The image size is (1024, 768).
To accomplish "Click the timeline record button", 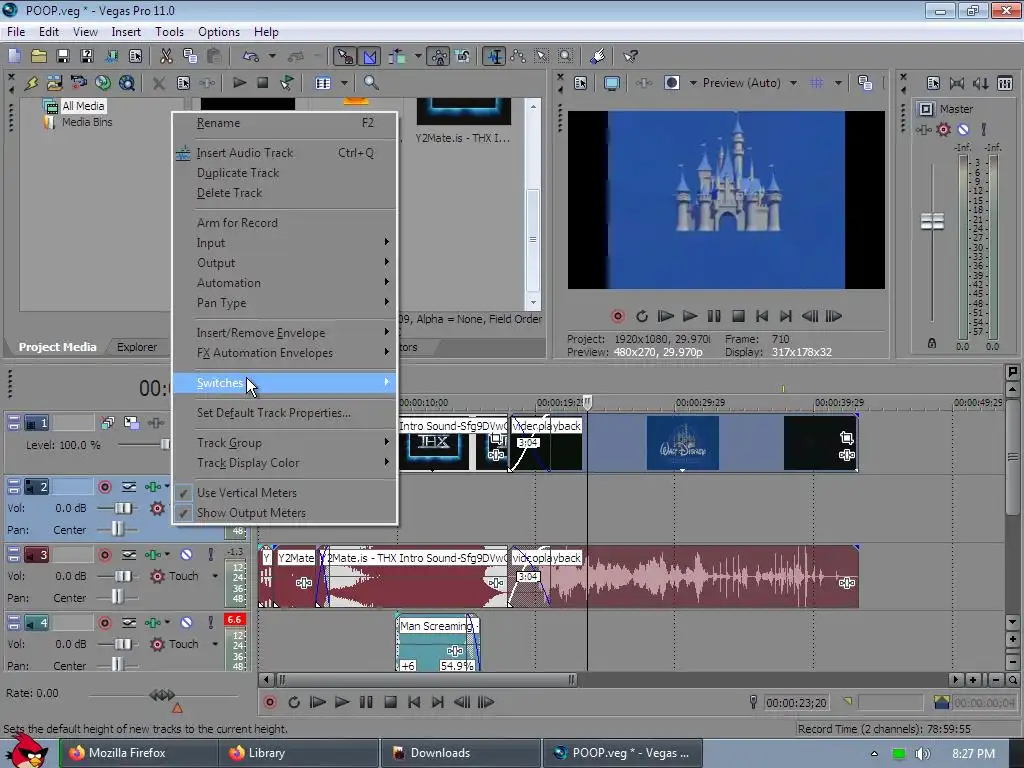I will point(270,702).
